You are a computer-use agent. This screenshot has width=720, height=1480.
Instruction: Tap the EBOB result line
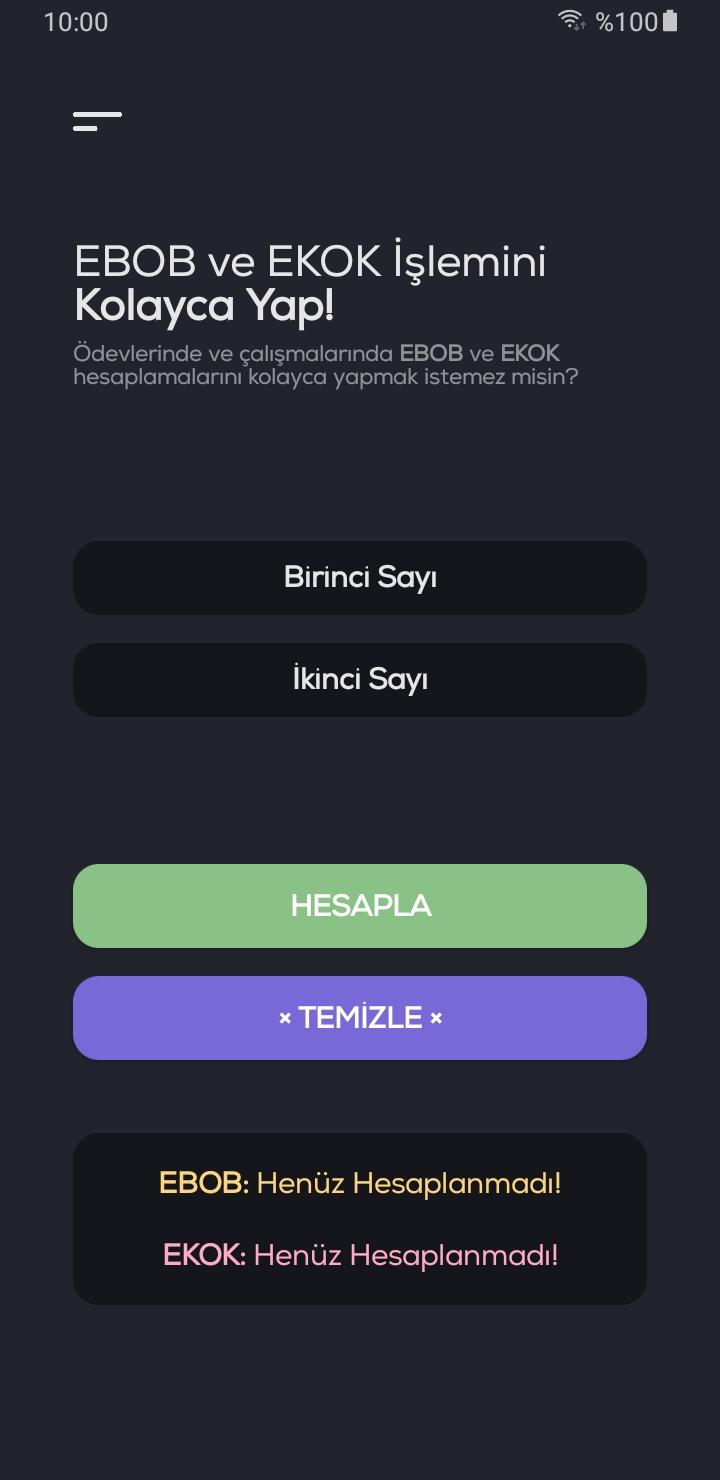[360, 1184]
